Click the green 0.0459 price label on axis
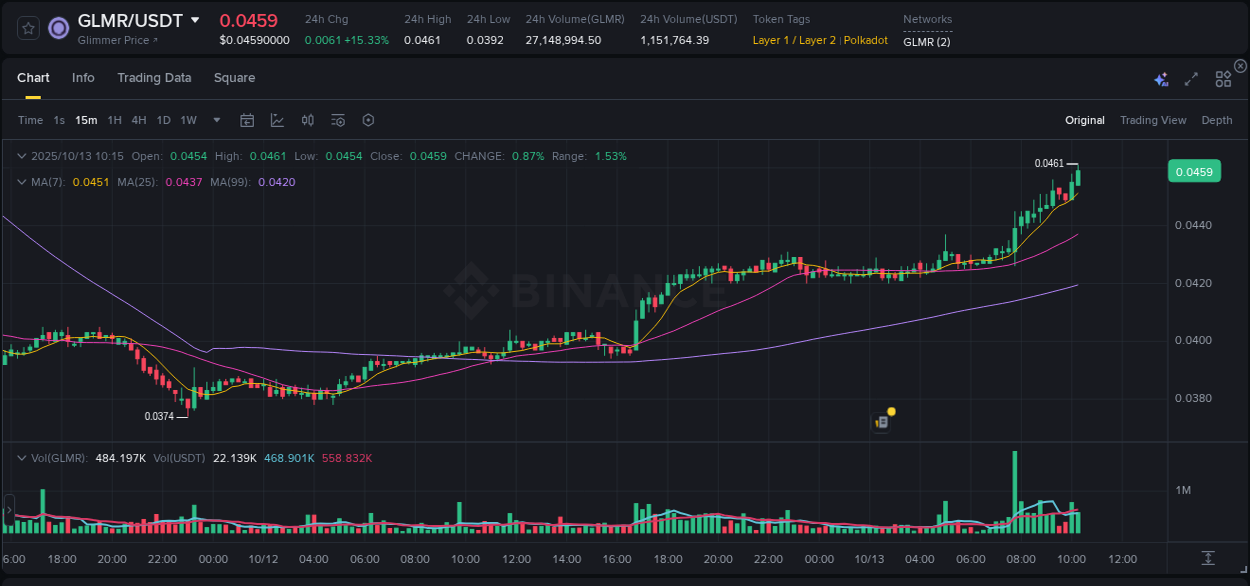Image resolution: width=1250 pixels, height=586 pixels. point(1194,171)
